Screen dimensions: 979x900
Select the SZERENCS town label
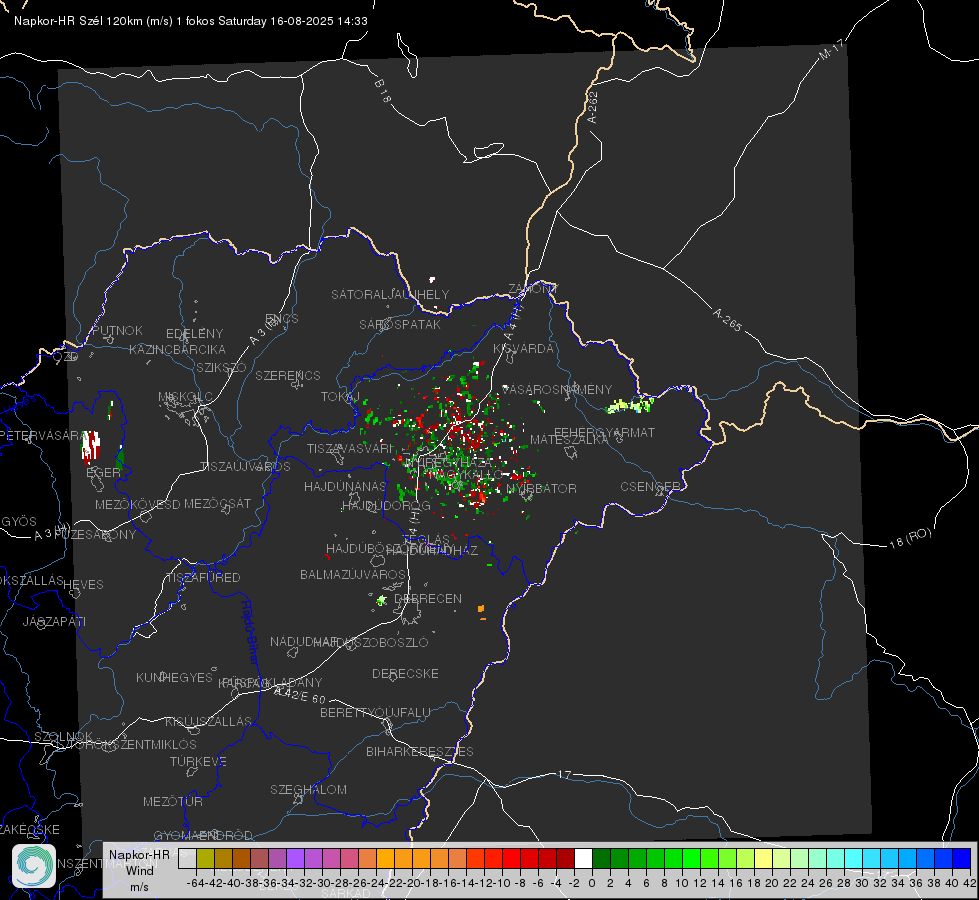[x=288, y=375]
